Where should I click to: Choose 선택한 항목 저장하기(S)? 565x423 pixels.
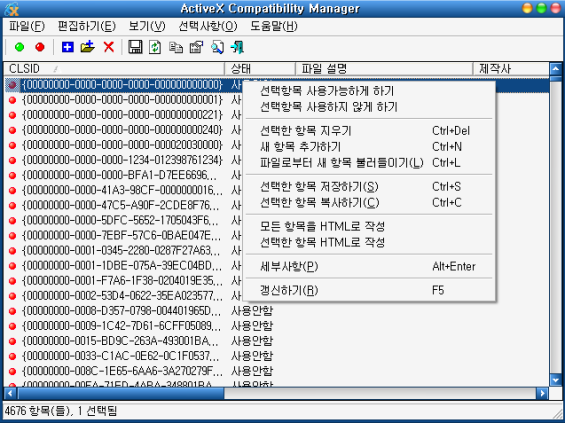tap(369, 187)
